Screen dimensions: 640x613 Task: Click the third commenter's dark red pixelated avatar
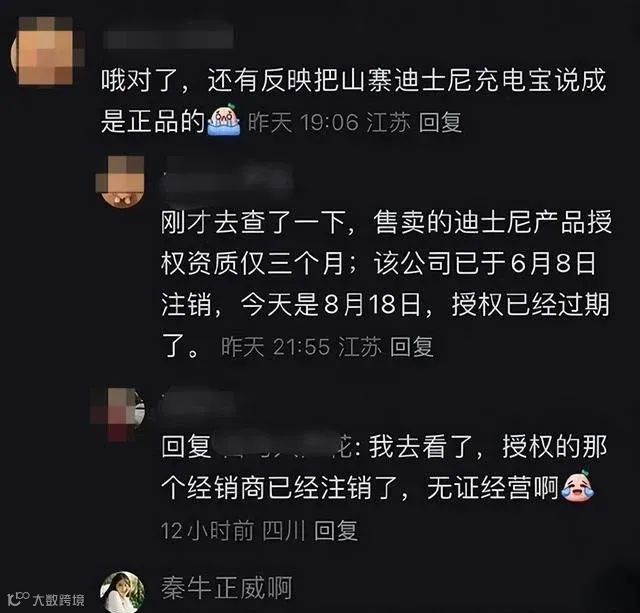118,414
